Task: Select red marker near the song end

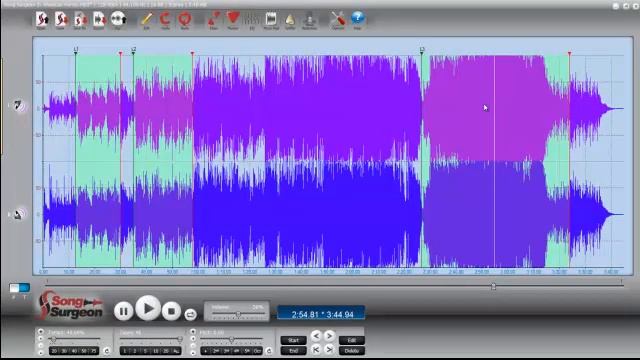Action: click(569, 53)
